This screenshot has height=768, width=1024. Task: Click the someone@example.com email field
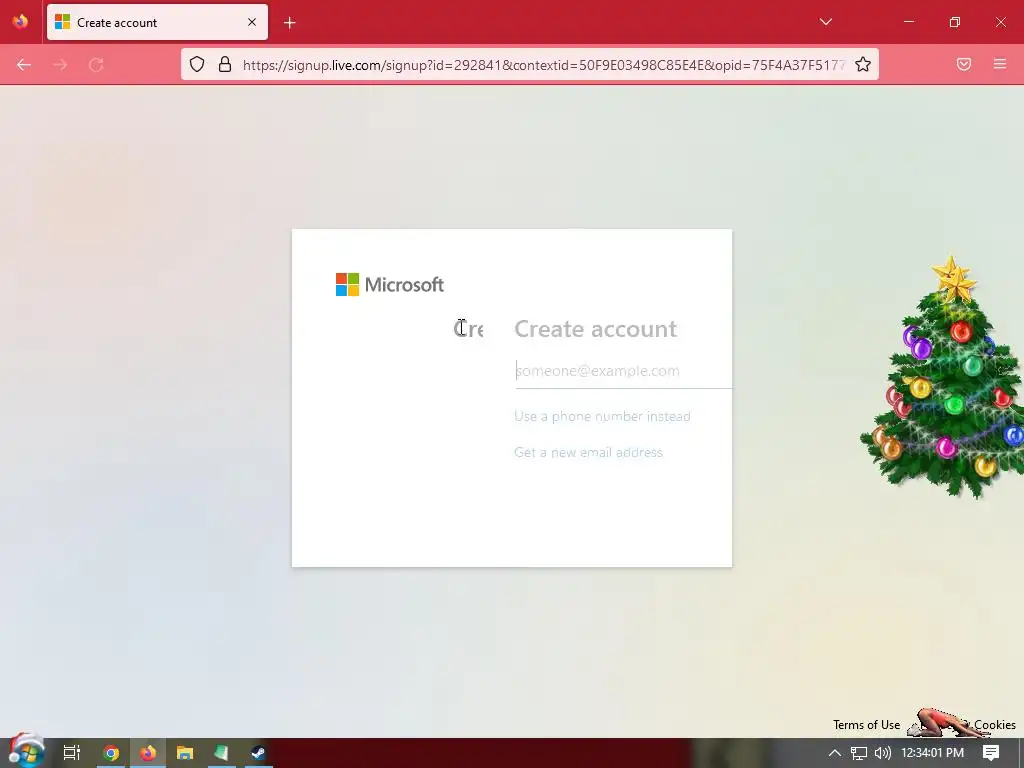(x=624, y=372)
